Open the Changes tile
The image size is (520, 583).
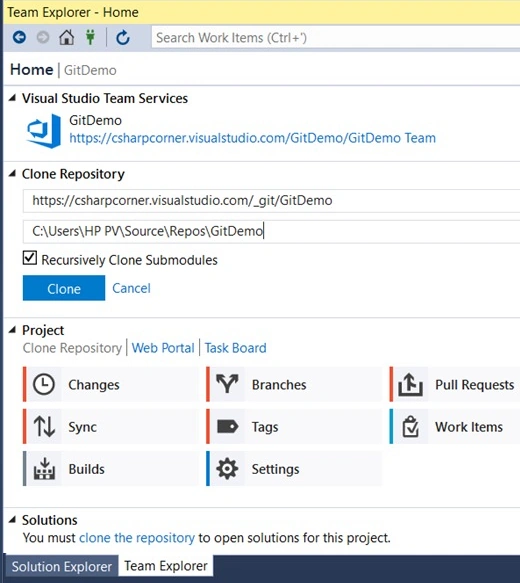click(x=111, y=384)
